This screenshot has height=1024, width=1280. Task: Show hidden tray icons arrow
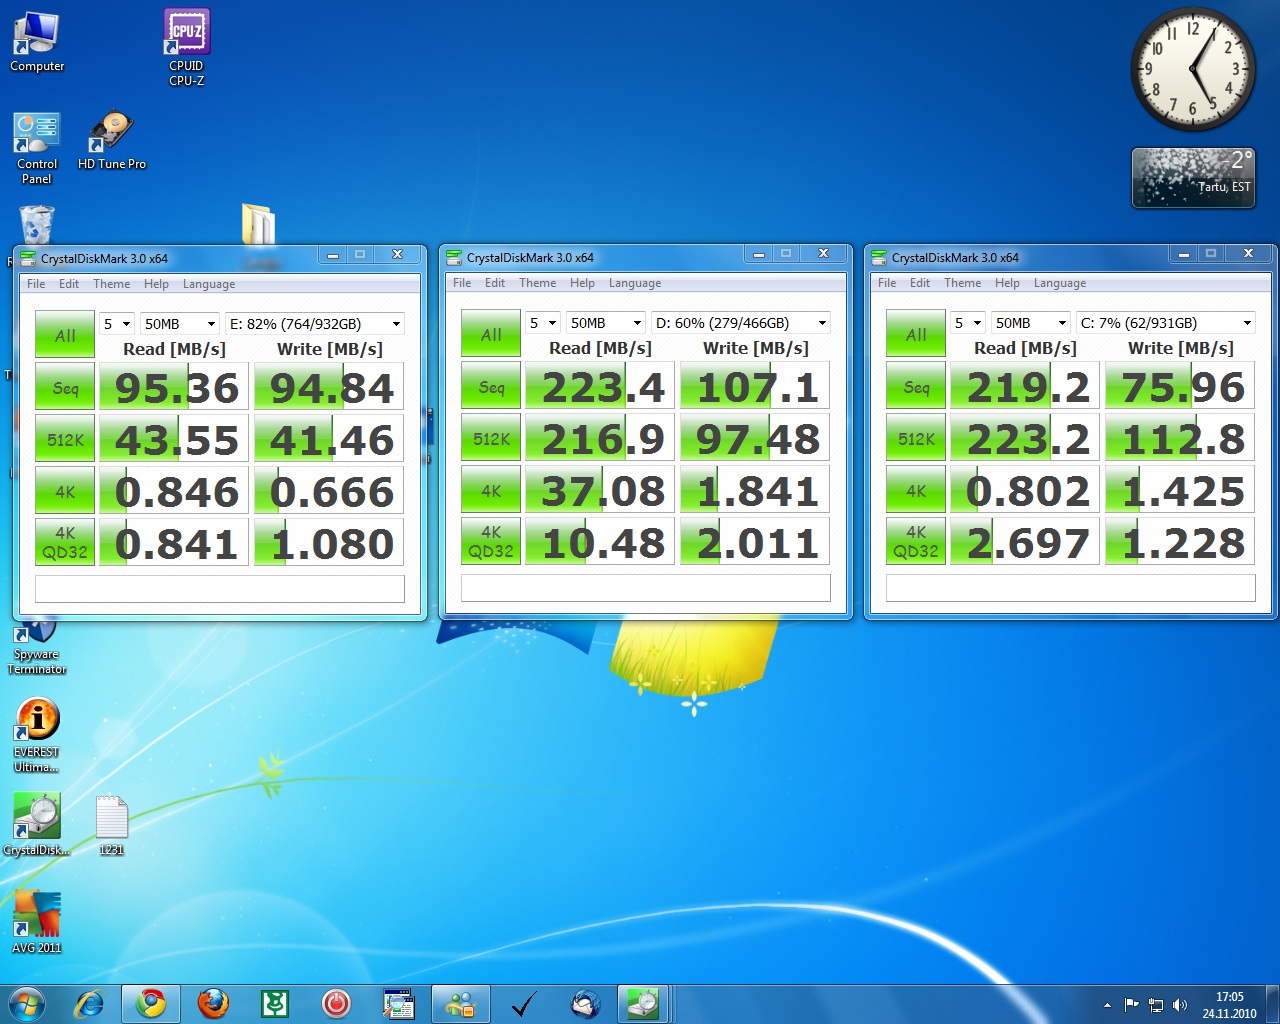pyautogui.click(x=1107, y=1005)
